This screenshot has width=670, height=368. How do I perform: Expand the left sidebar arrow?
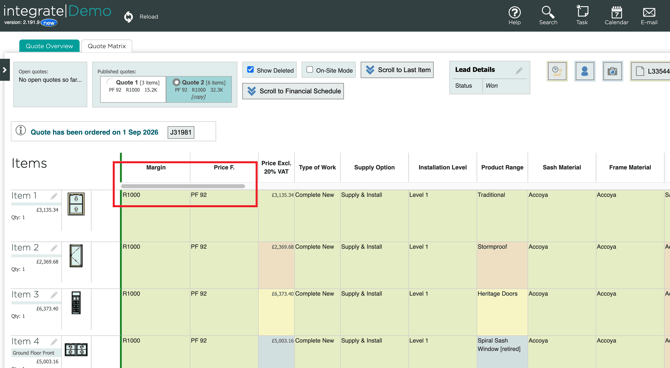click(4, 70)
